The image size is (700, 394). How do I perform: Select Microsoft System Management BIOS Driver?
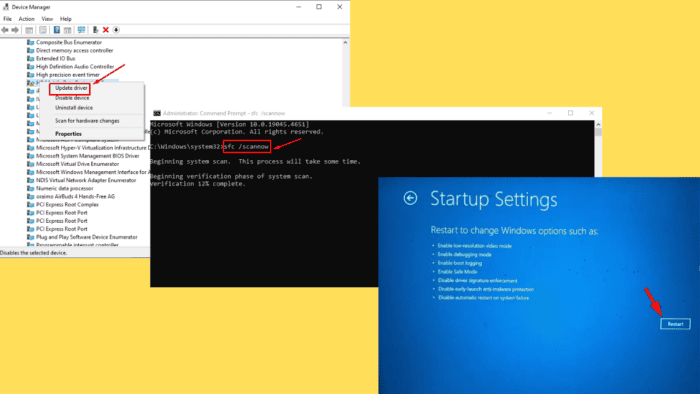point(88,156)
